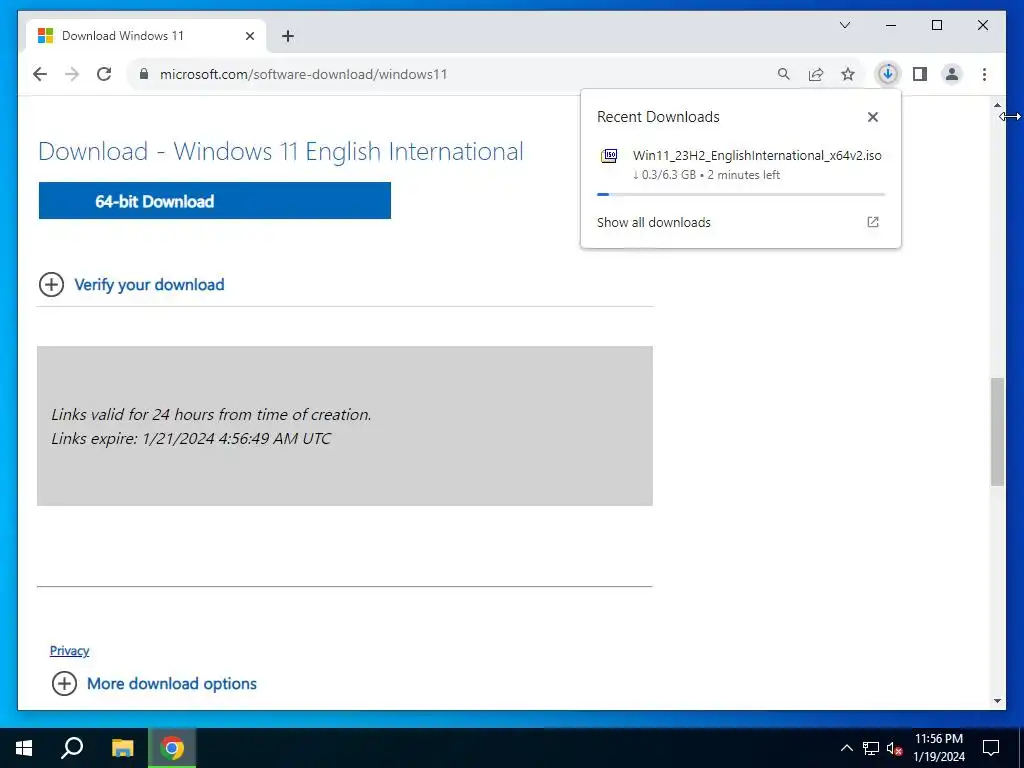
Task: Click the scrollbar down arrow
Action: click(997, 701)
